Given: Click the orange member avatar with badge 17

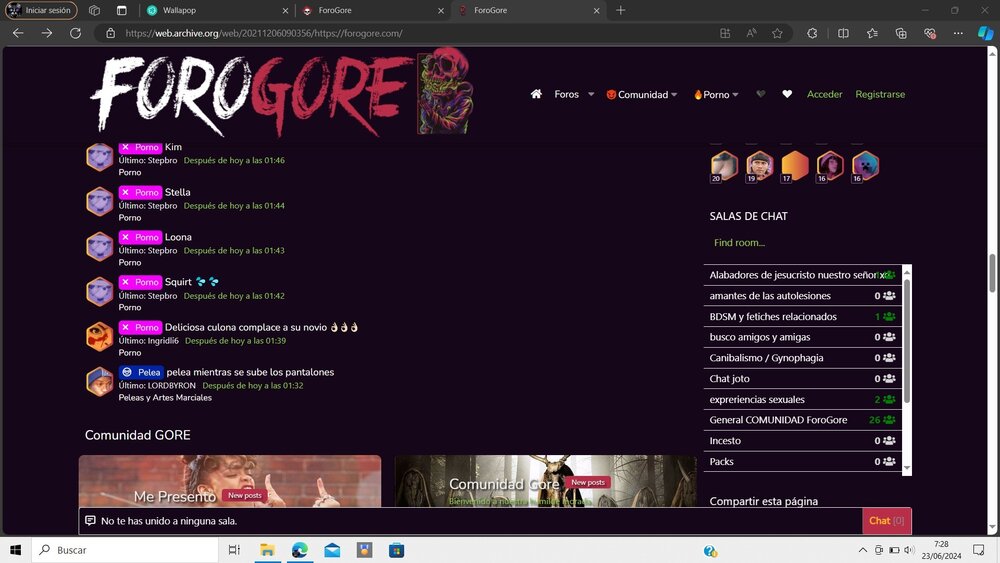Looking at the screenshot, I should [x=795, y=166].
